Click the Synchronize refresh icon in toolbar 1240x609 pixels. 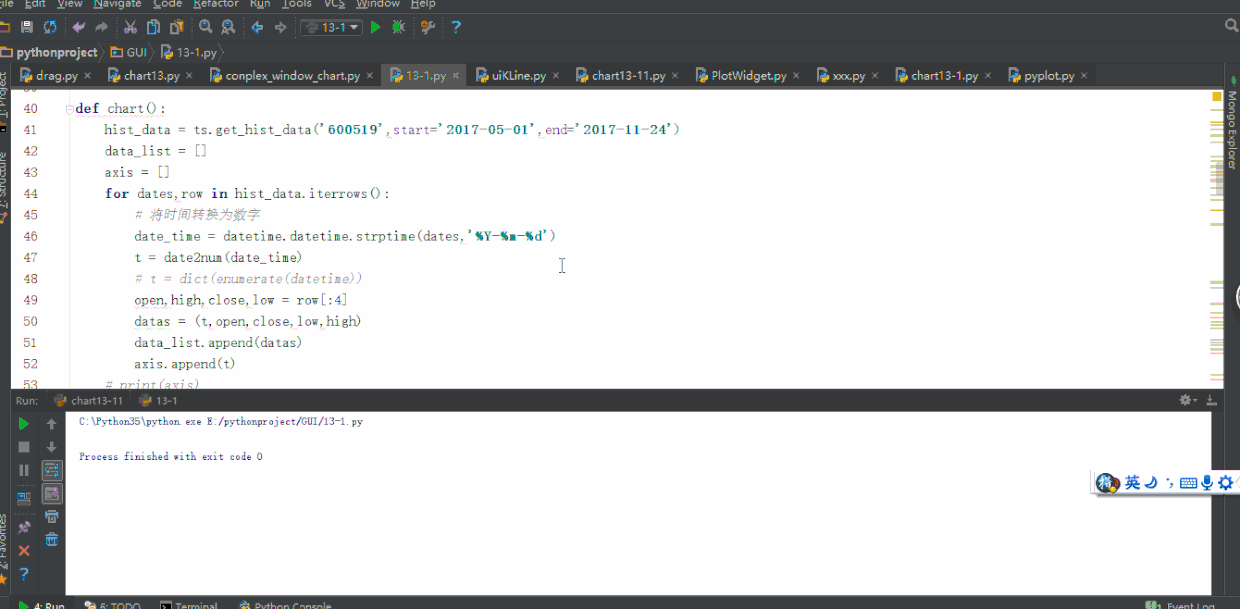click(50, 27)
